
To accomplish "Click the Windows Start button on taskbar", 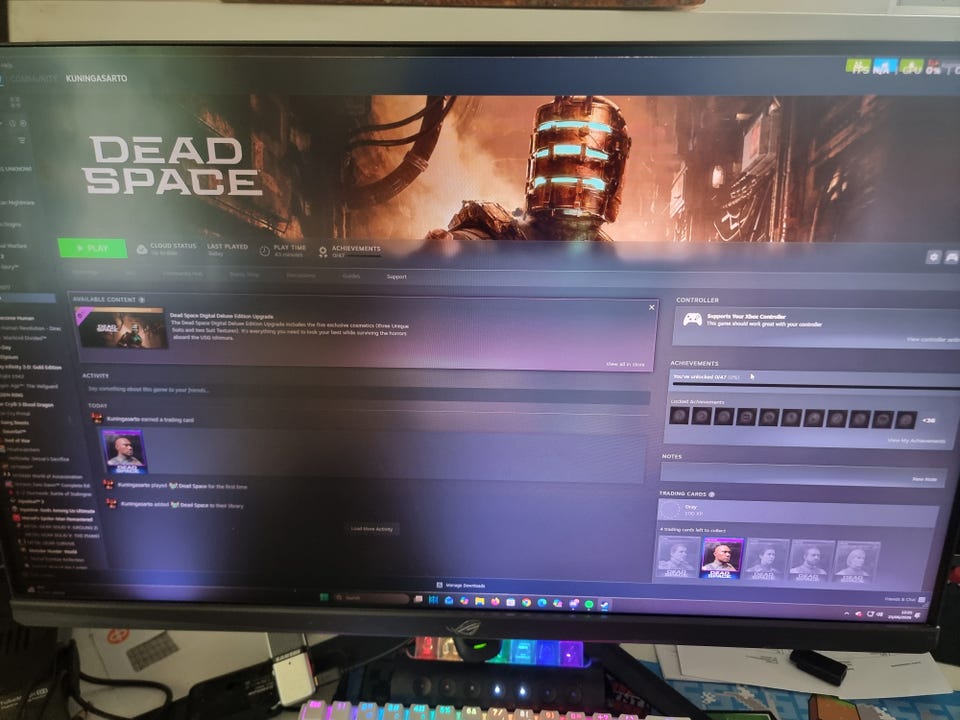I will click(323, 597).
